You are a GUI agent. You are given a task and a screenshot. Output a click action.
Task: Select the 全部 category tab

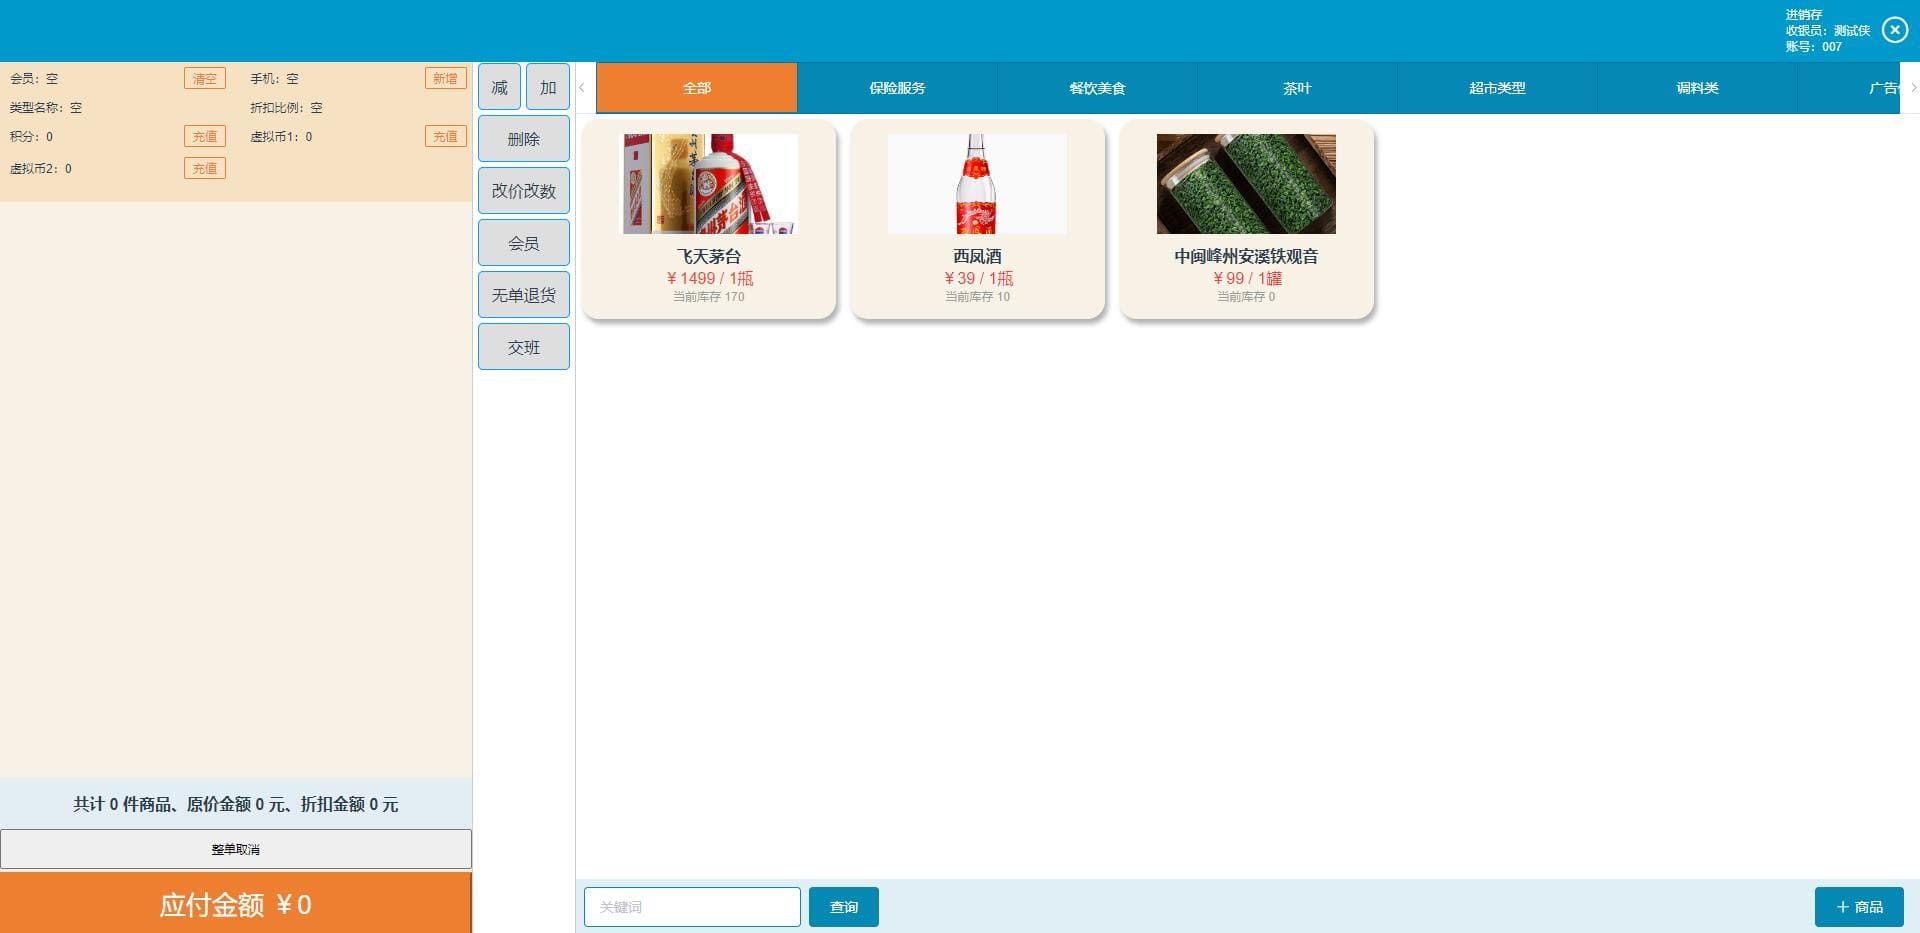click(x=697, y=88)
